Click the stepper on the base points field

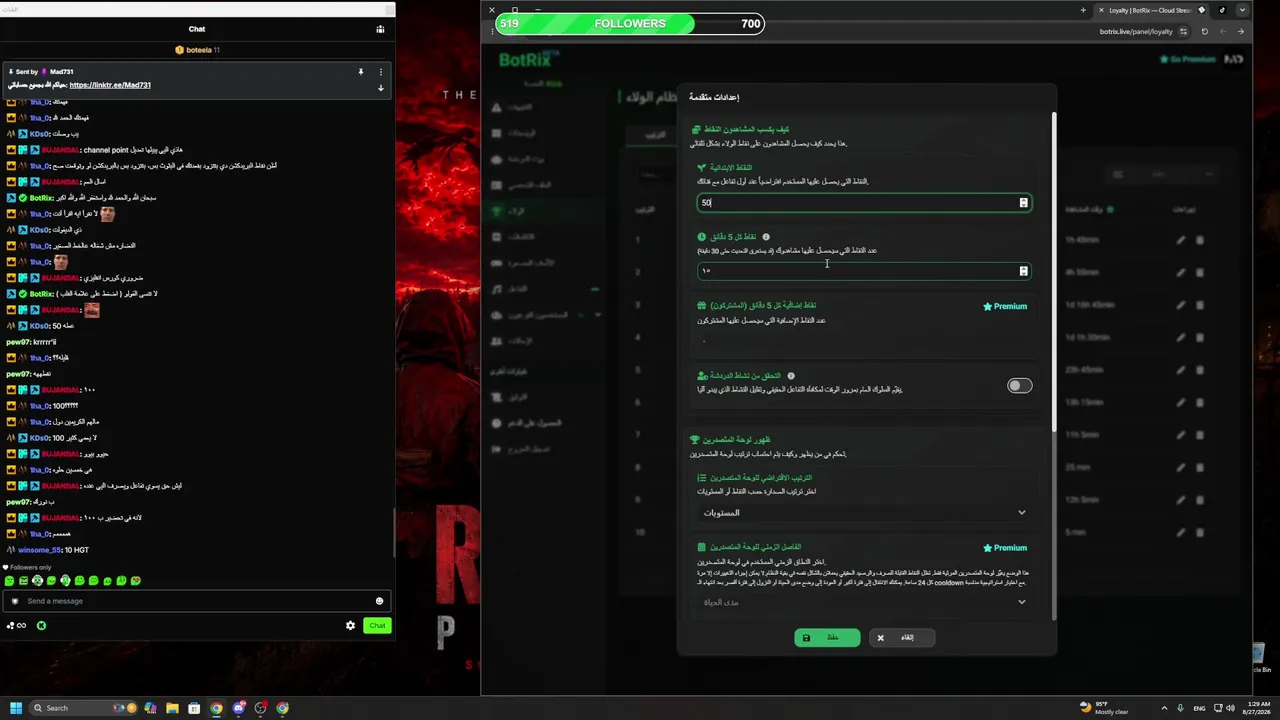pos(1023,203)
